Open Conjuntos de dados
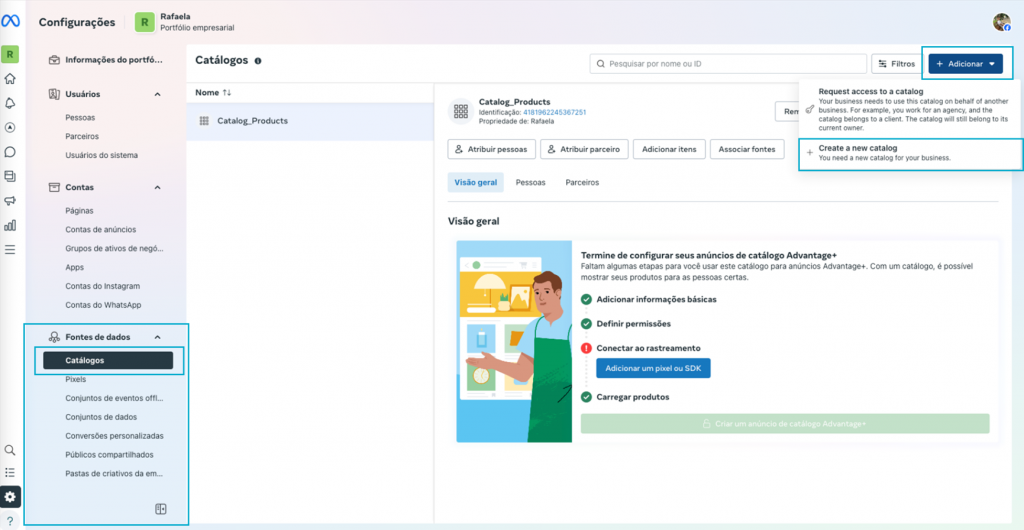Screen dimensions: 1024x530 101,417
